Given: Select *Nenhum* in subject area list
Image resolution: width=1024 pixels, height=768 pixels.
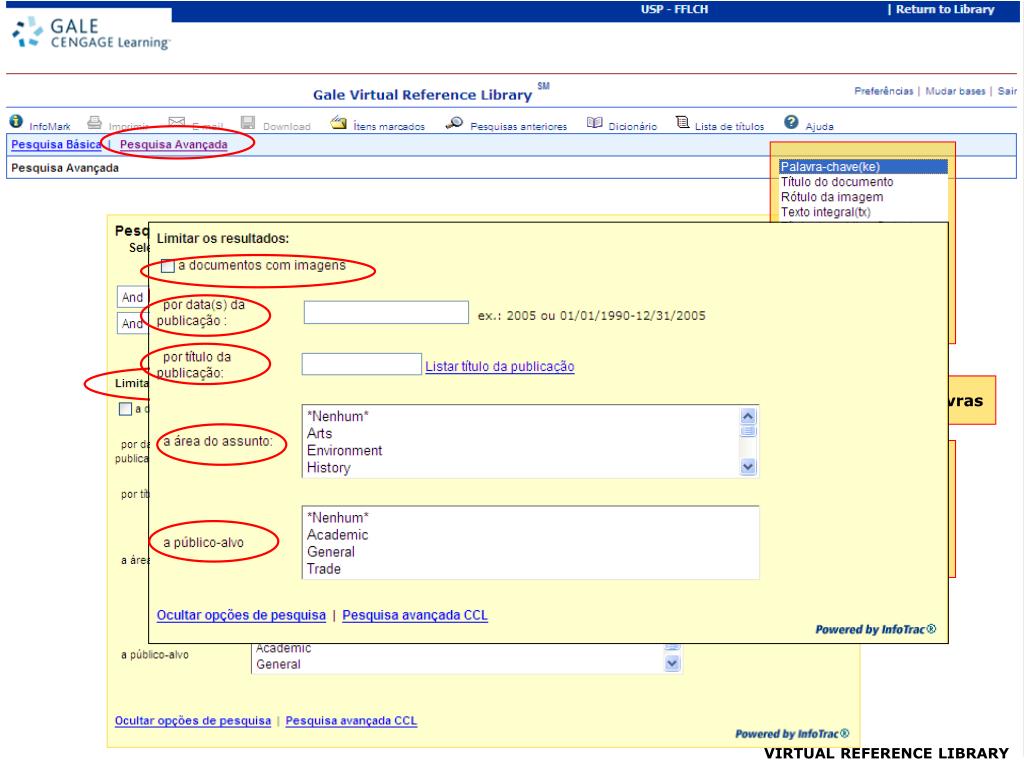Looking at the screenshot, I should point(520,416).
